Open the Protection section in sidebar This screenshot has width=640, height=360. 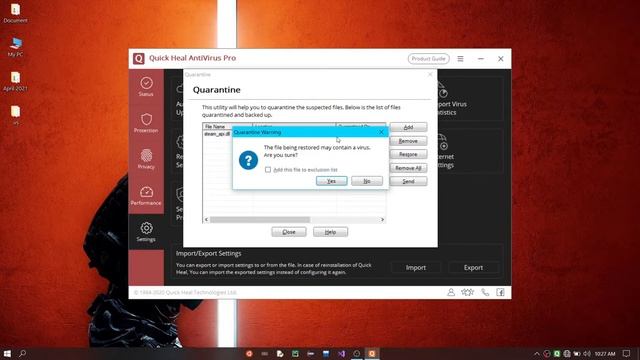[x=146, y=123]
